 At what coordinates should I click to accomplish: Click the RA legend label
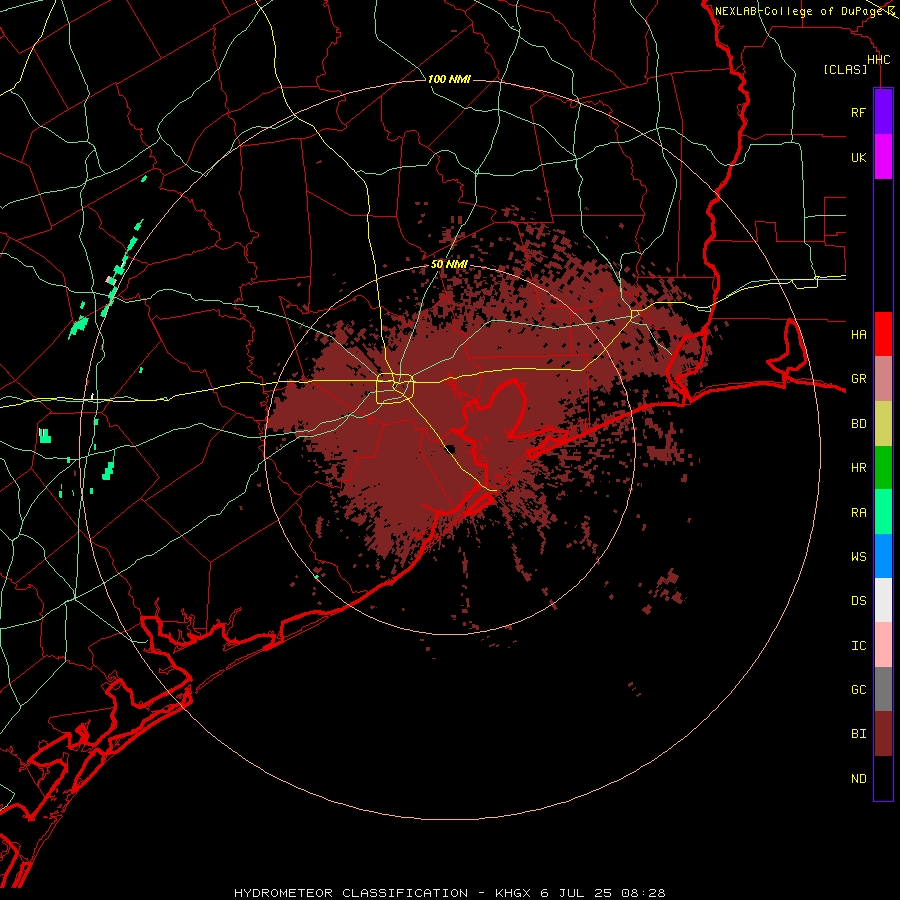coord(858,513)
